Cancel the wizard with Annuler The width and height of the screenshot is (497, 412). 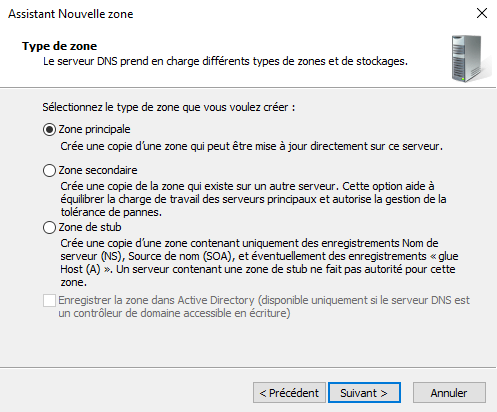click(x=449, y=393)
